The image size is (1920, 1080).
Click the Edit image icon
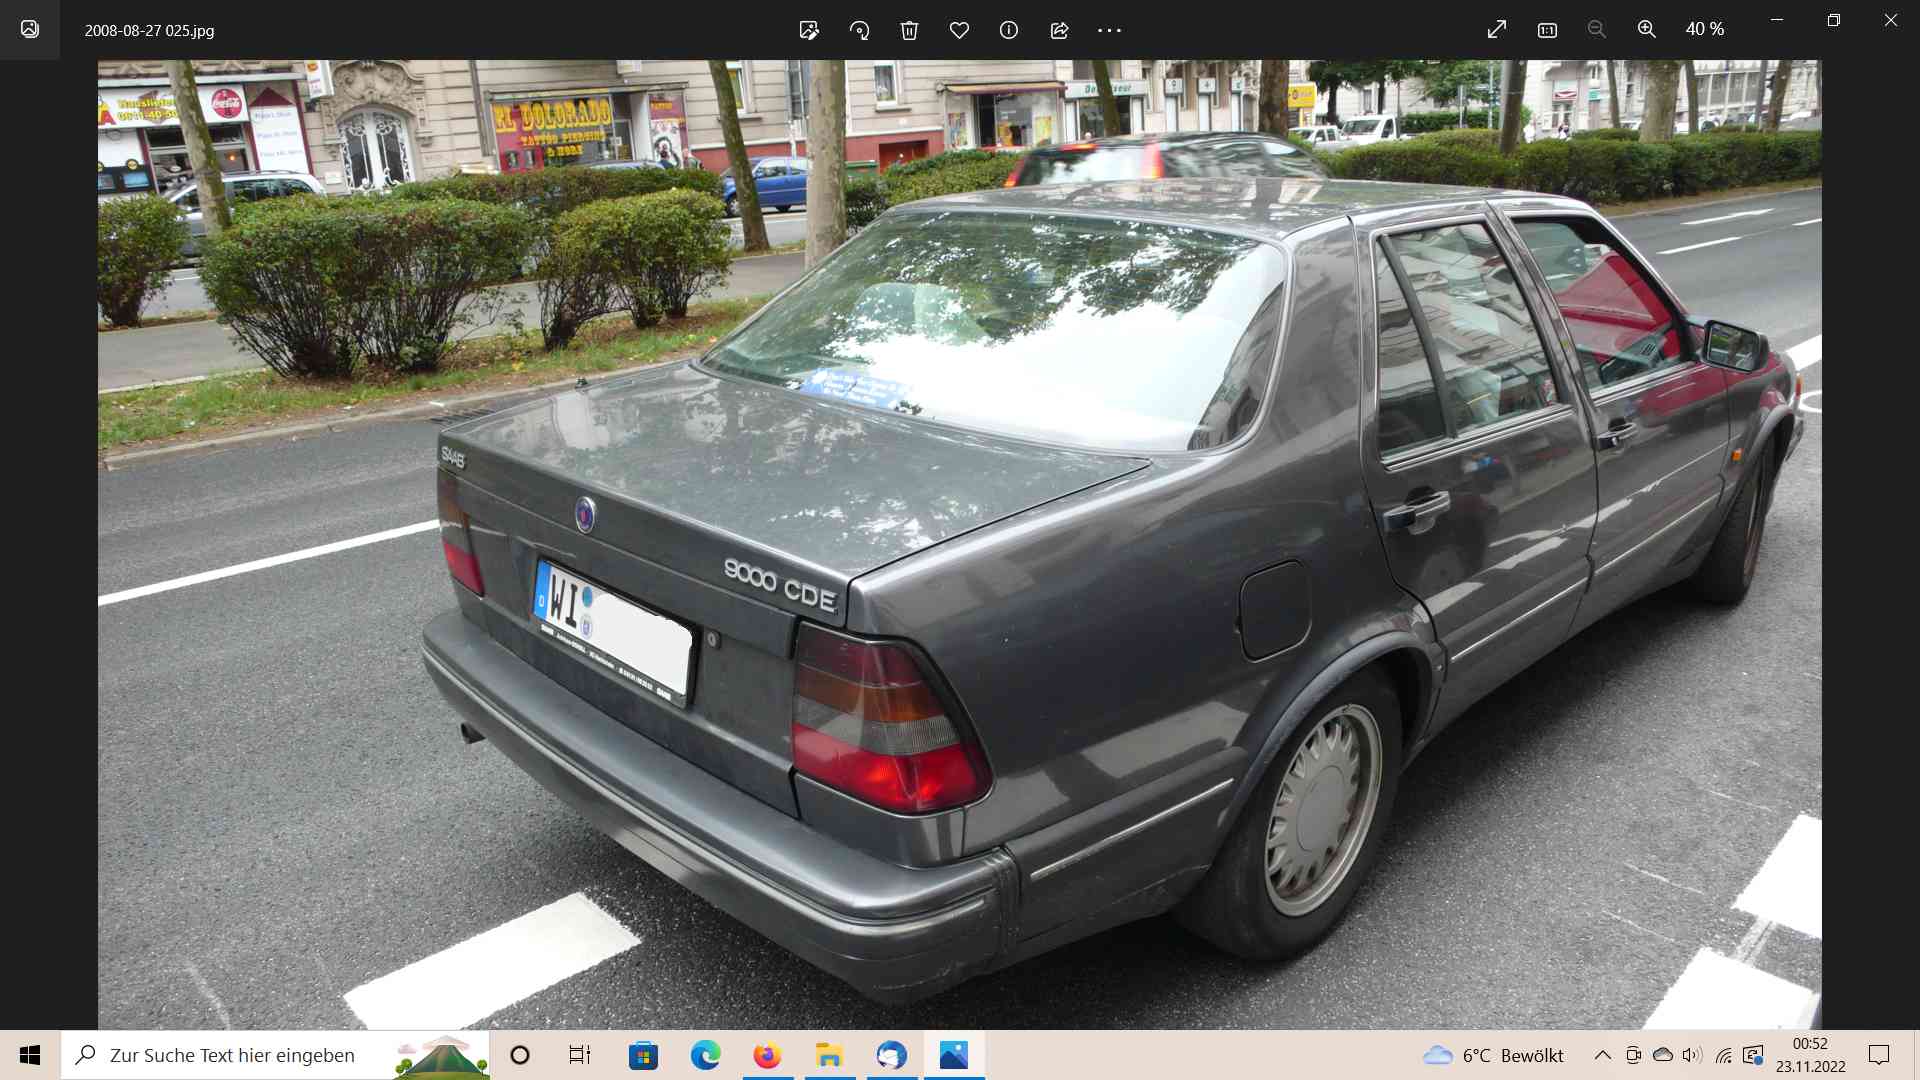(x=809, y=30)
